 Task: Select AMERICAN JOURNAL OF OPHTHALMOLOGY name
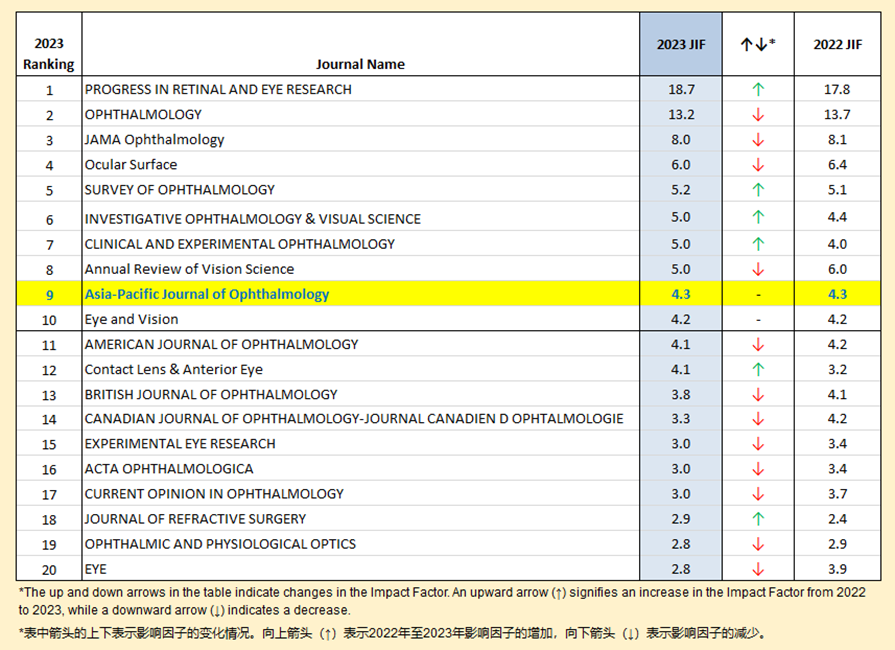(221, 345)
